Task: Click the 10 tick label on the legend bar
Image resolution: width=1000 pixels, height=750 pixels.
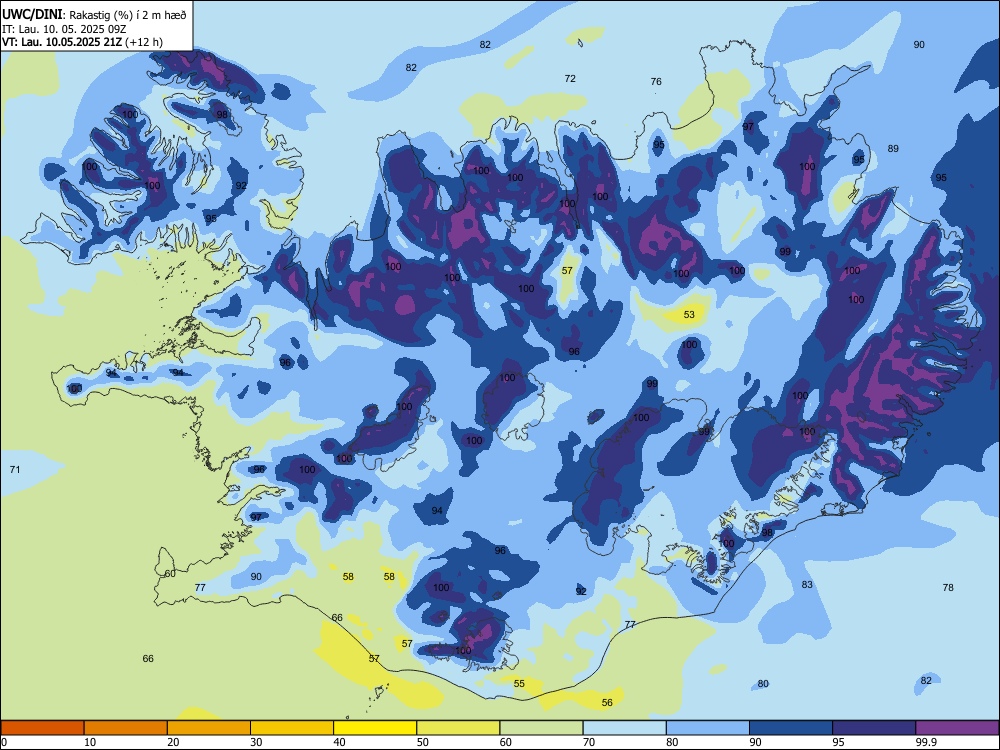Action: tap(90, 742)
